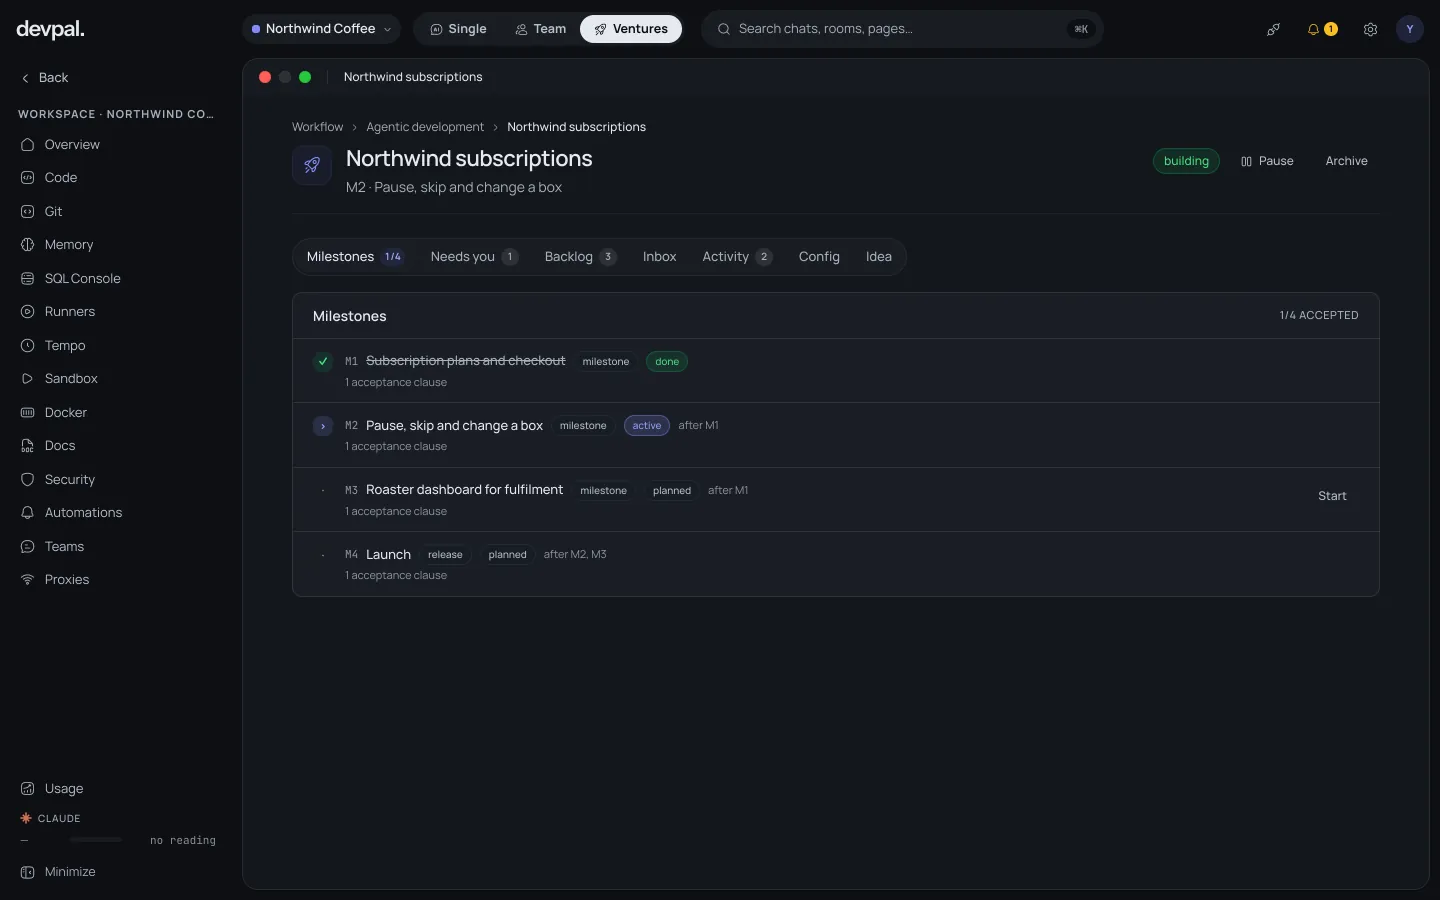The height and width of the screenshot is (900, 1440).
Task: Focus the search chats, rooms, pages field
Action: coord(902,29)
